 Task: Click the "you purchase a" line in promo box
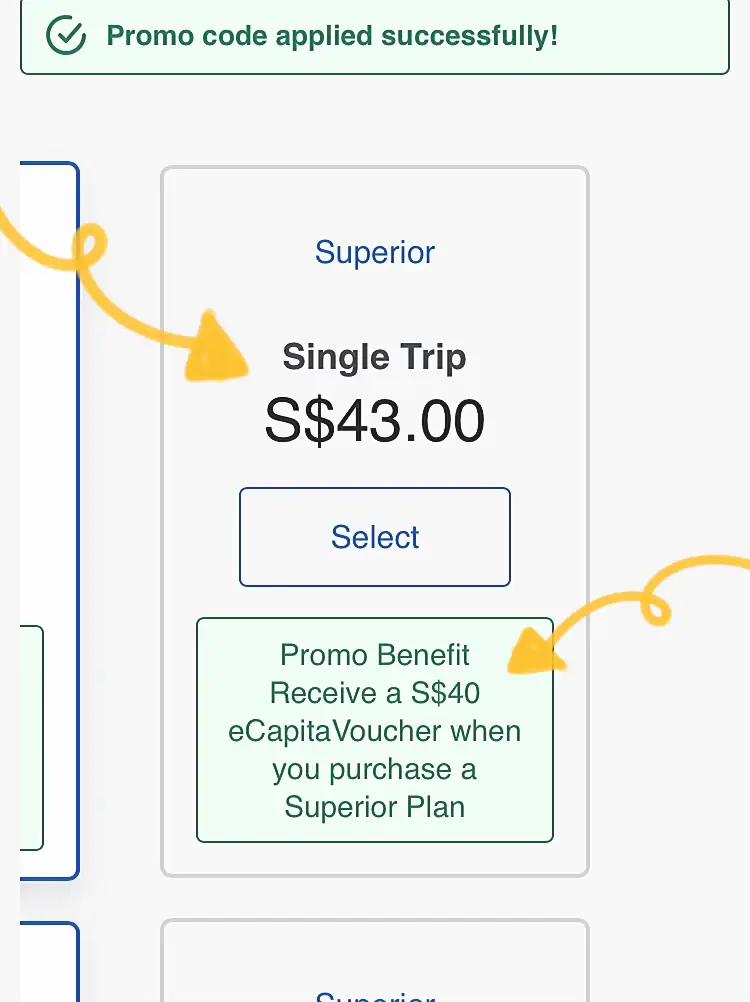pos(375,769)
